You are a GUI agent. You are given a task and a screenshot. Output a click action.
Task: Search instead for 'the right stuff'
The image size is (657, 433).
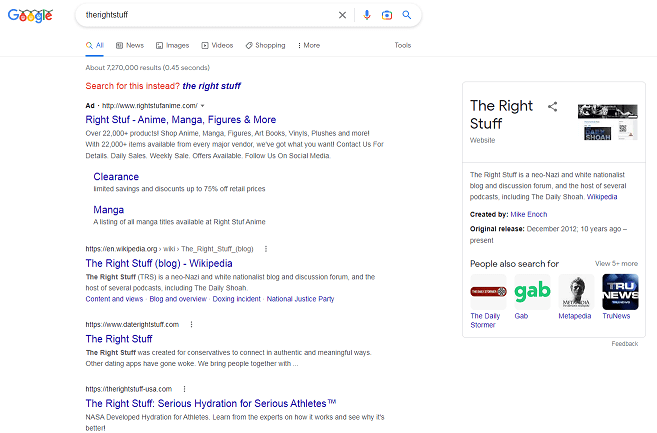click(x=212, y=86)
